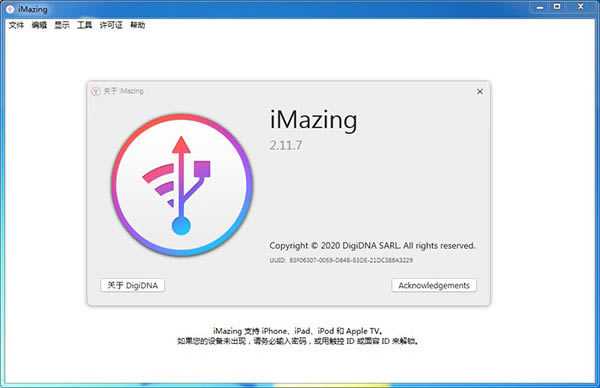Click the version number 2.11.7
The image size is (600, 388).
pos(286,145)
